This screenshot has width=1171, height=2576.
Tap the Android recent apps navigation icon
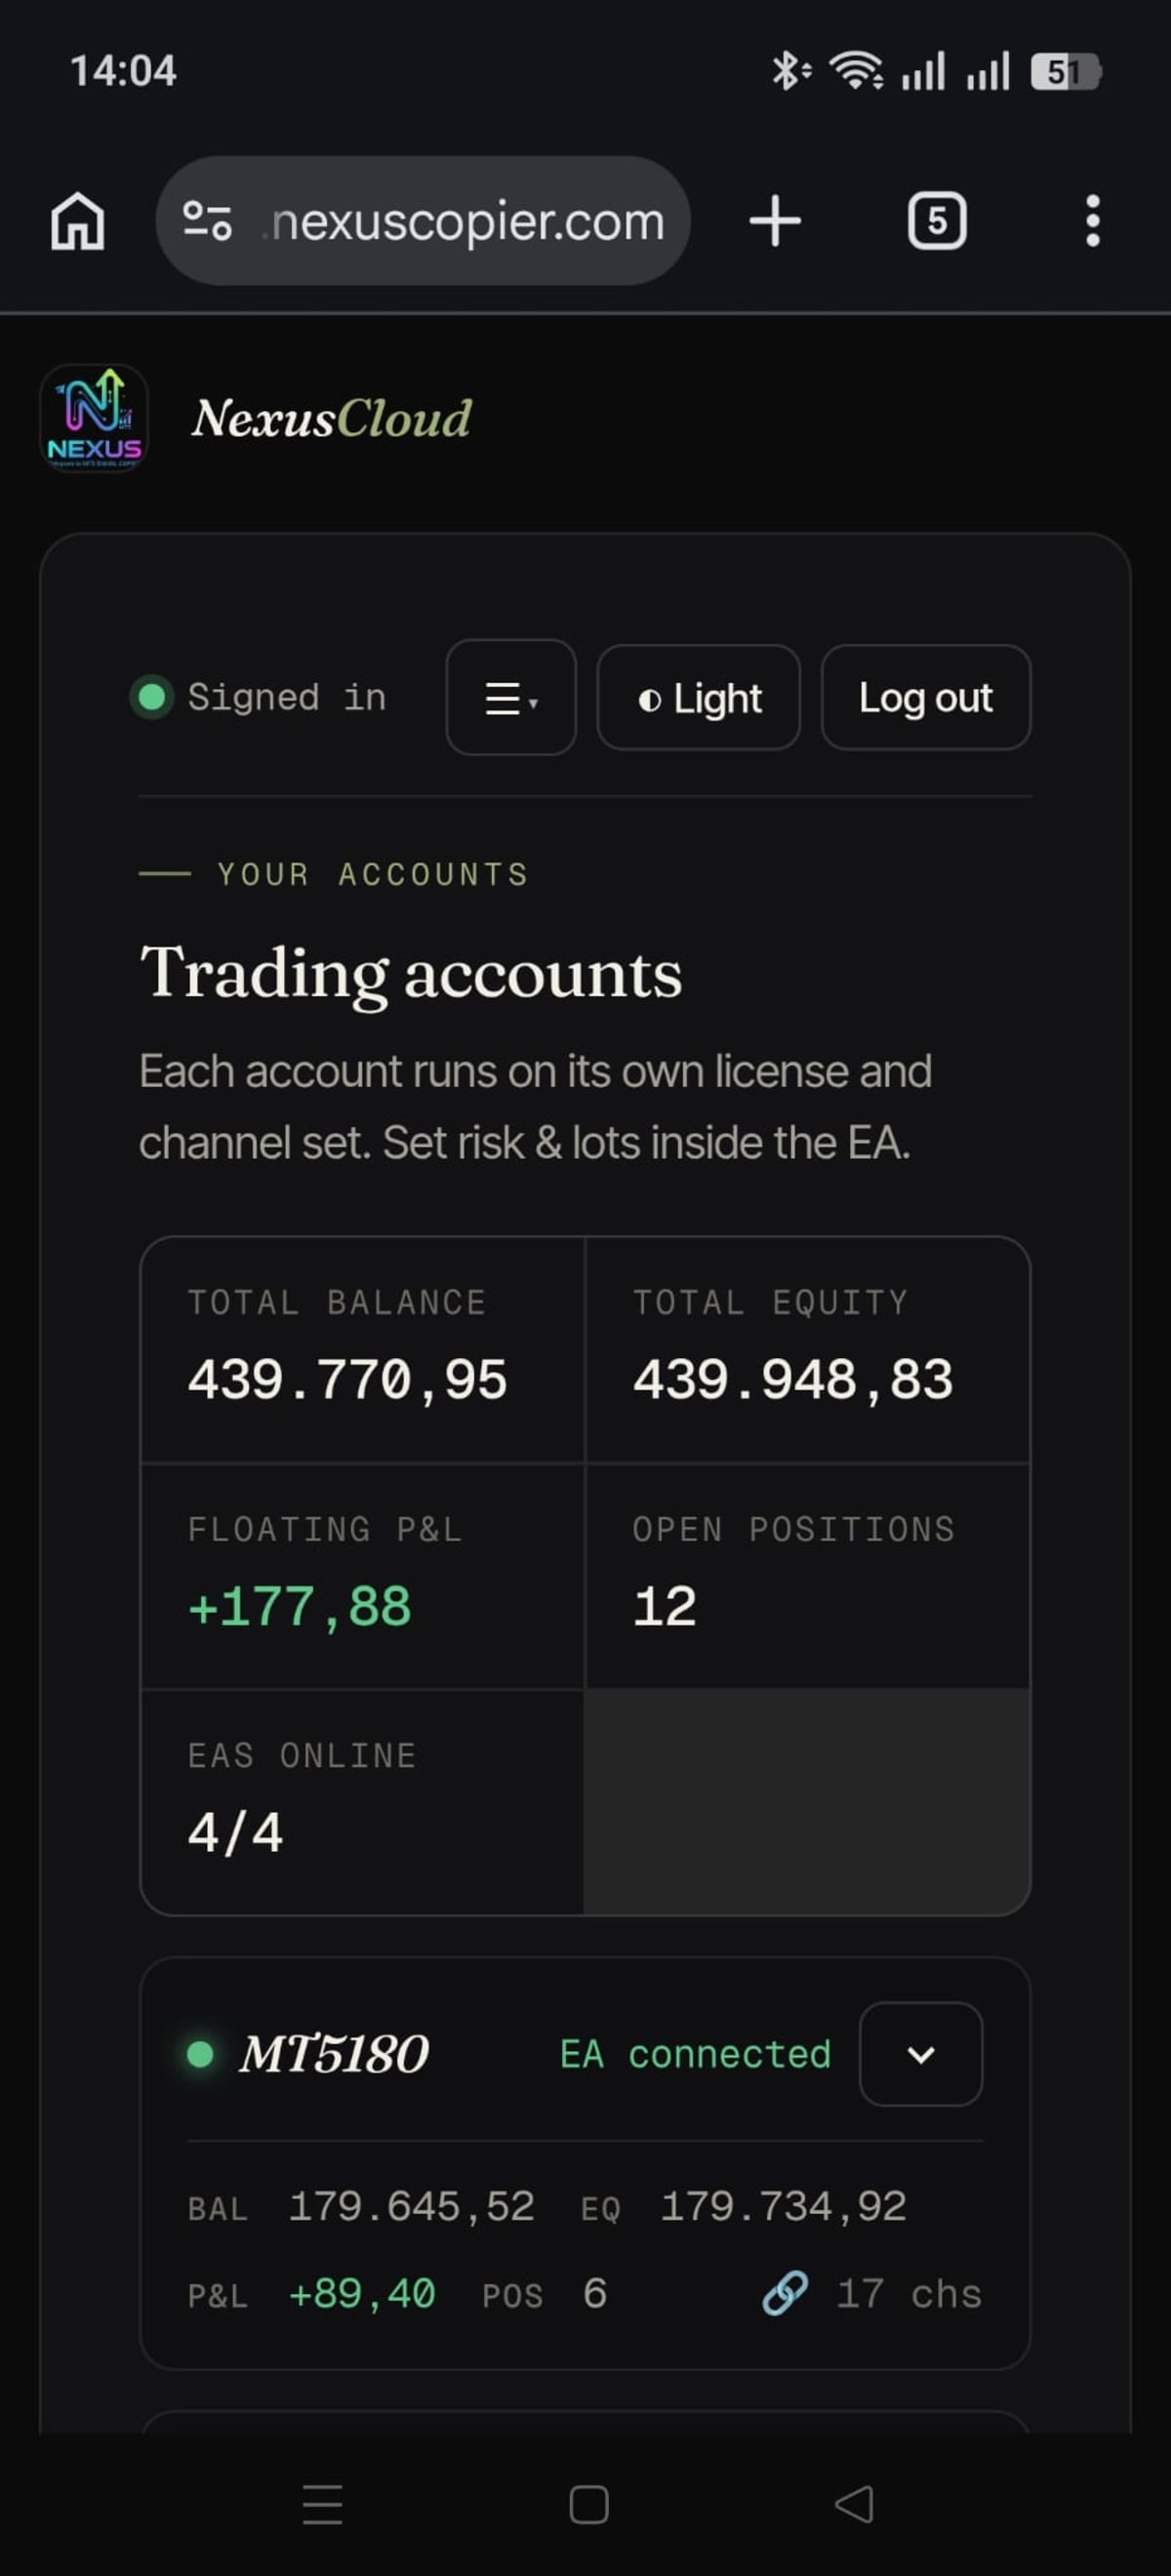(322, 2504)
